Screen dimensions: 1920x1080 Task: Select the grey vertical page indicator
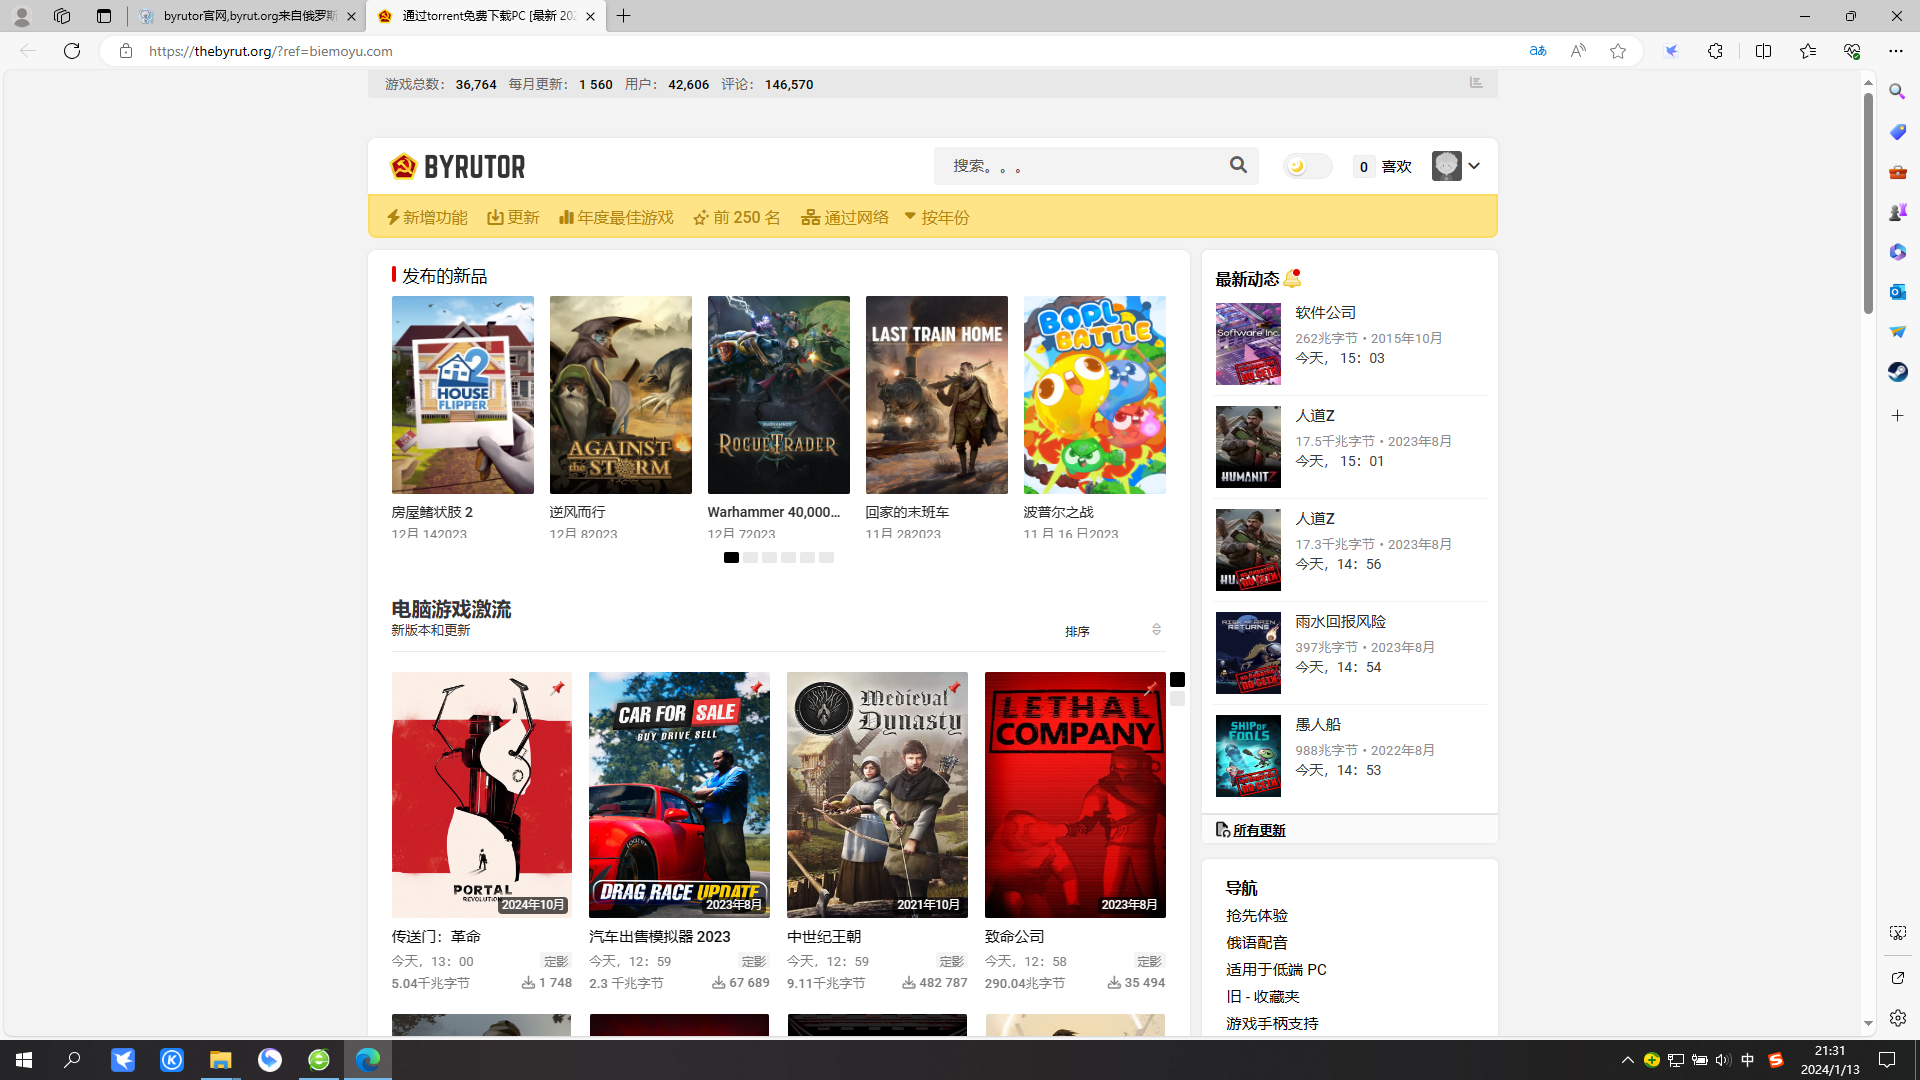[1177, 699]
